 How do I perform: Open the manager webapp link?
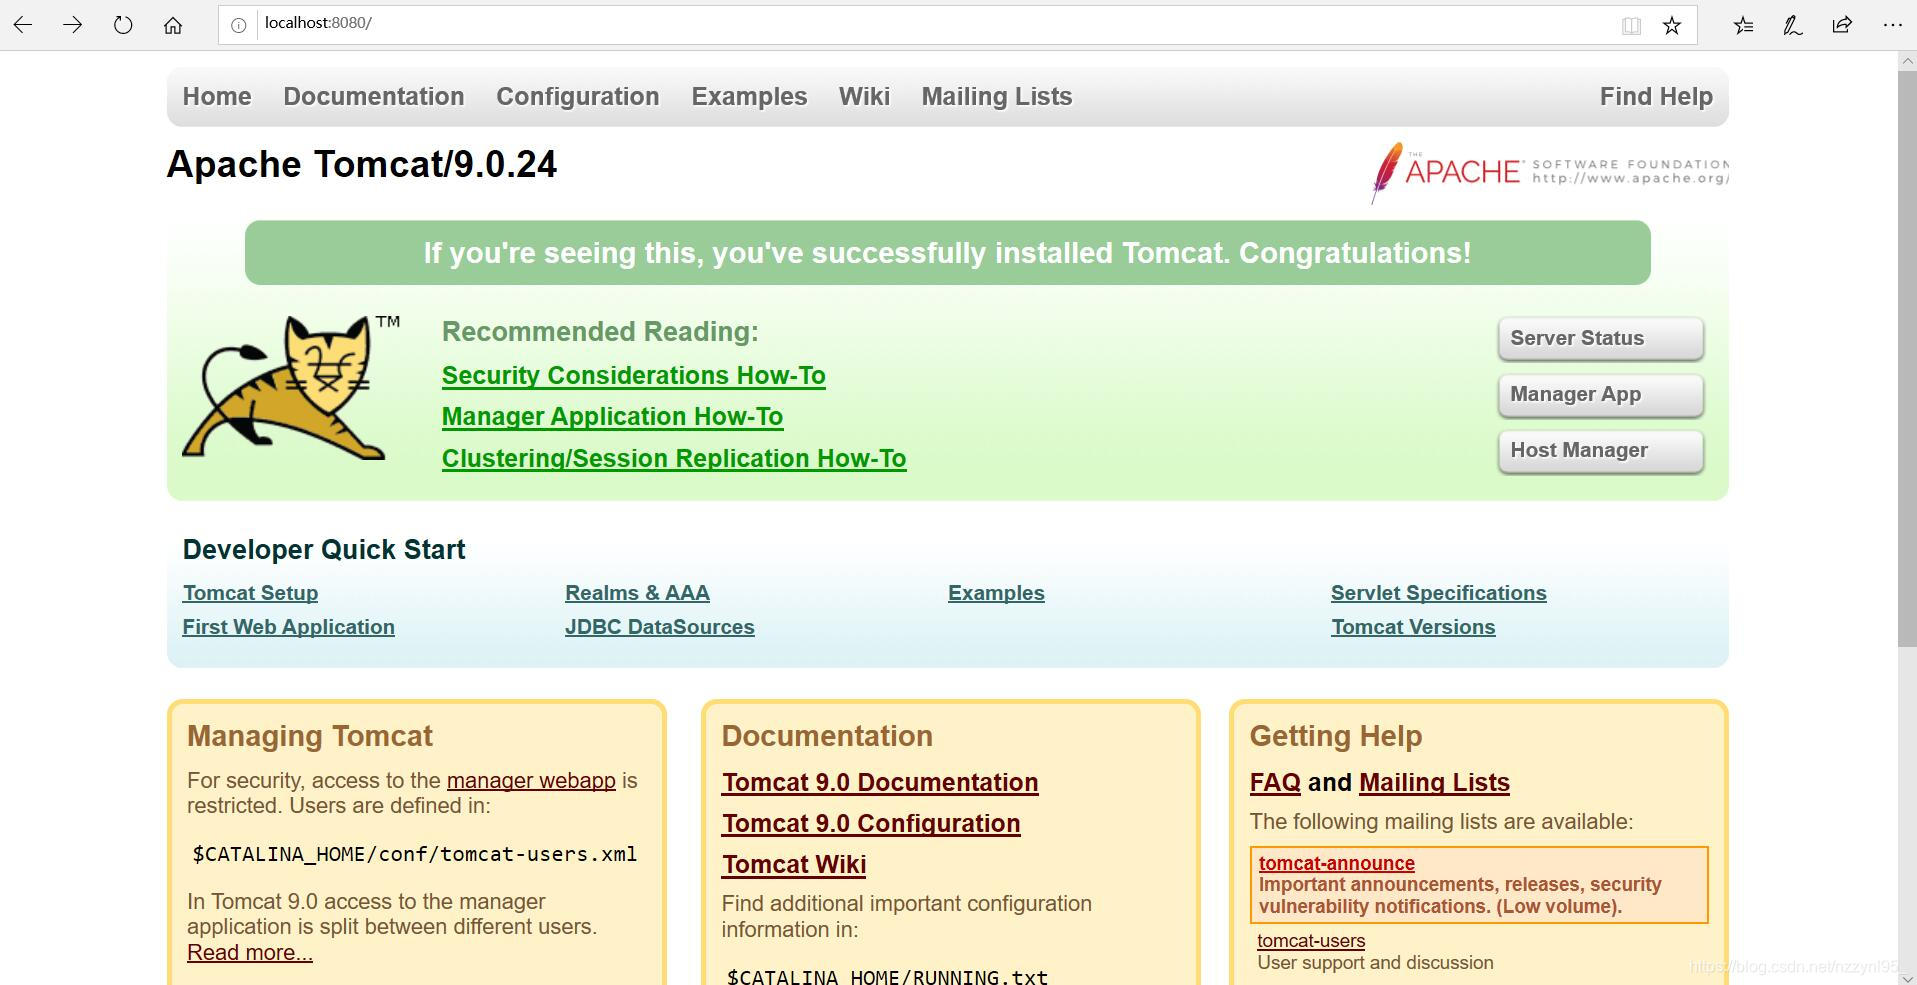coord(531,781)
